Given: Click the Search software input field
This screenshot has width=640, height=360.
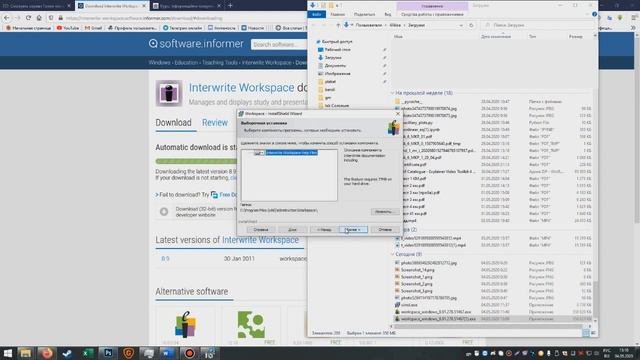Looking at the screenshot, I should [x=279, y=44].
